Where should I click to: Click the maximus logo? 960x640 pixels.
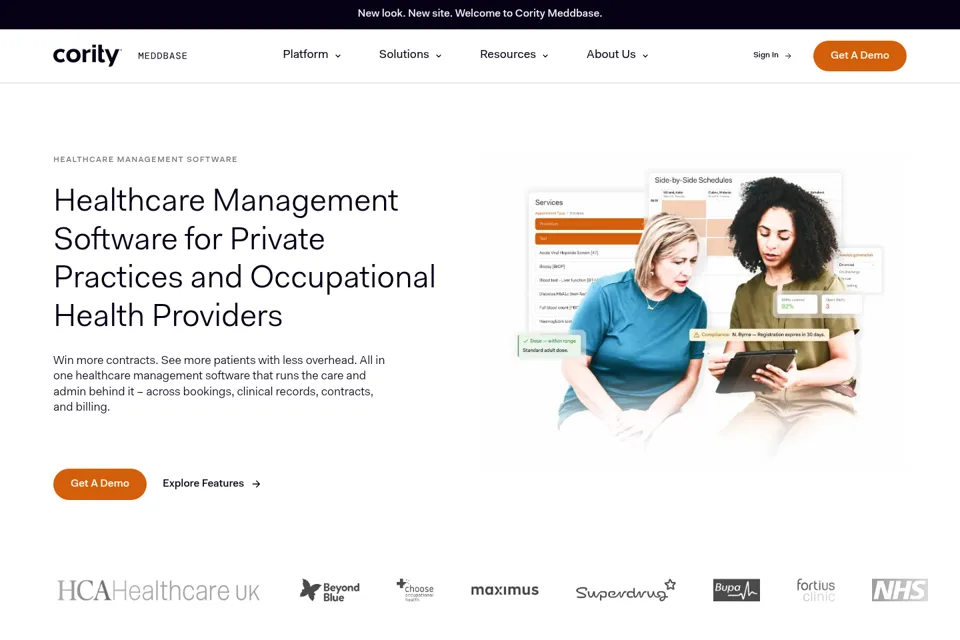point(504,590)
